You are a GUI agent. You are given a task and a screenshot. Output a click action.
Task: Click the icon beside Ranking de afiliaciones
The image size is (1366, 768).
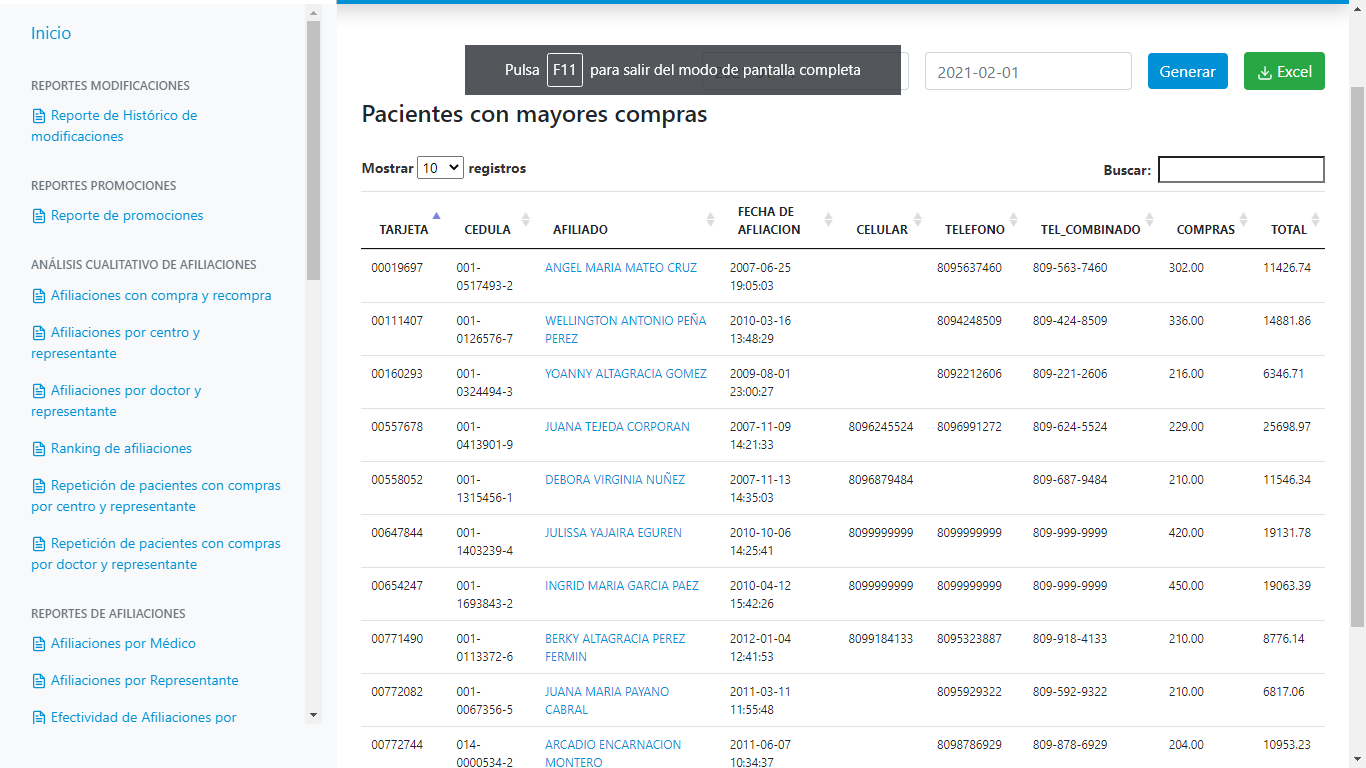(39, 449)
